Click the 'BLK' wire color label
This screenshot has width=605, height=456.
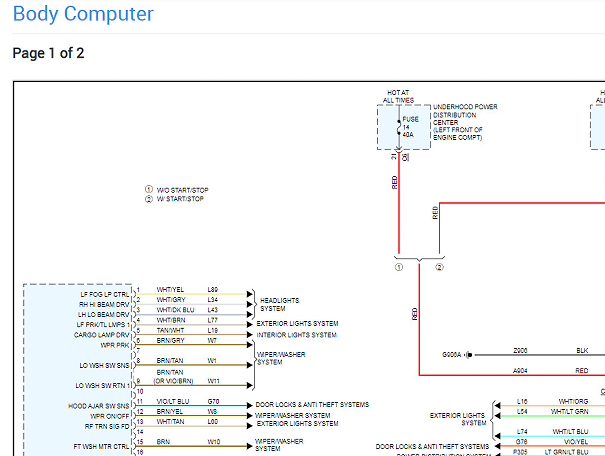click(x=582, y=350)
